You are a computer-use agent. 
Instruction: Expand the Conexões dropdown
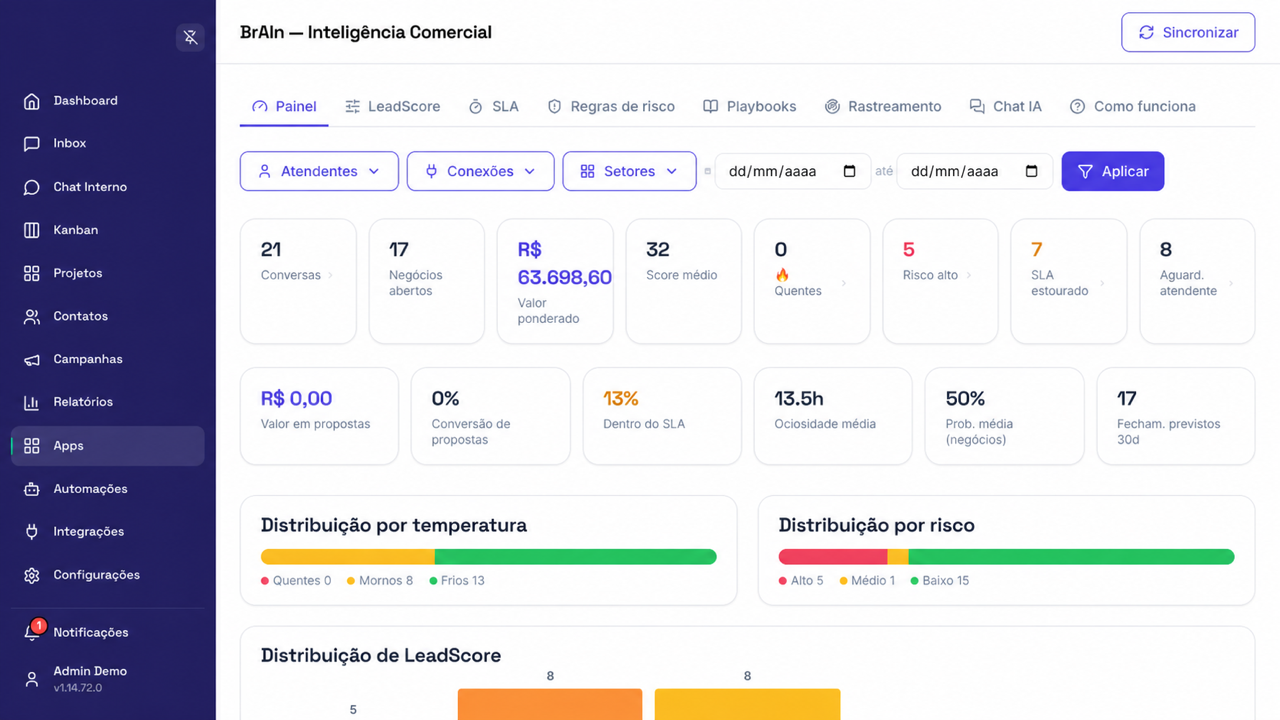tap(480, 171)
